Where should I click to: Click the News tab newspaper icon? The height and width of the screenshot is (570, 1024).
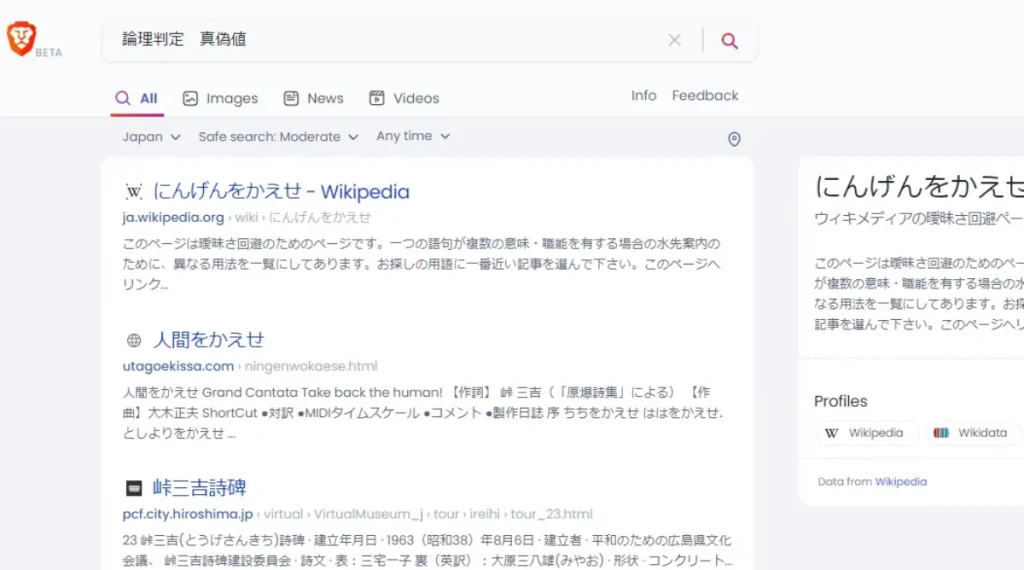291,99
